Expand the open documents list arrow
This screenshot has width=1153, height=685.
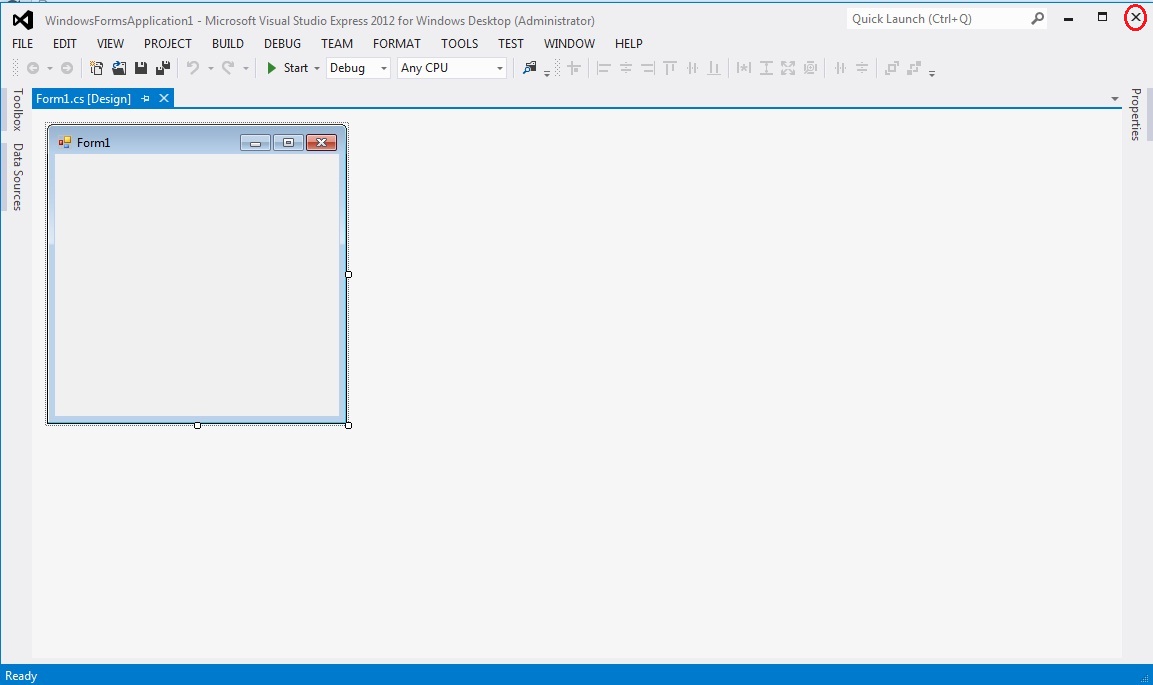click(1114, 99)
